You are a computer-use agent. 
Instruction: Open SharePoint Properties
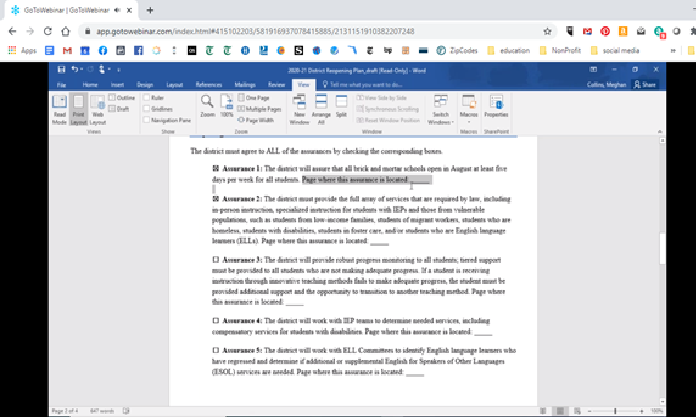[496, 107]
